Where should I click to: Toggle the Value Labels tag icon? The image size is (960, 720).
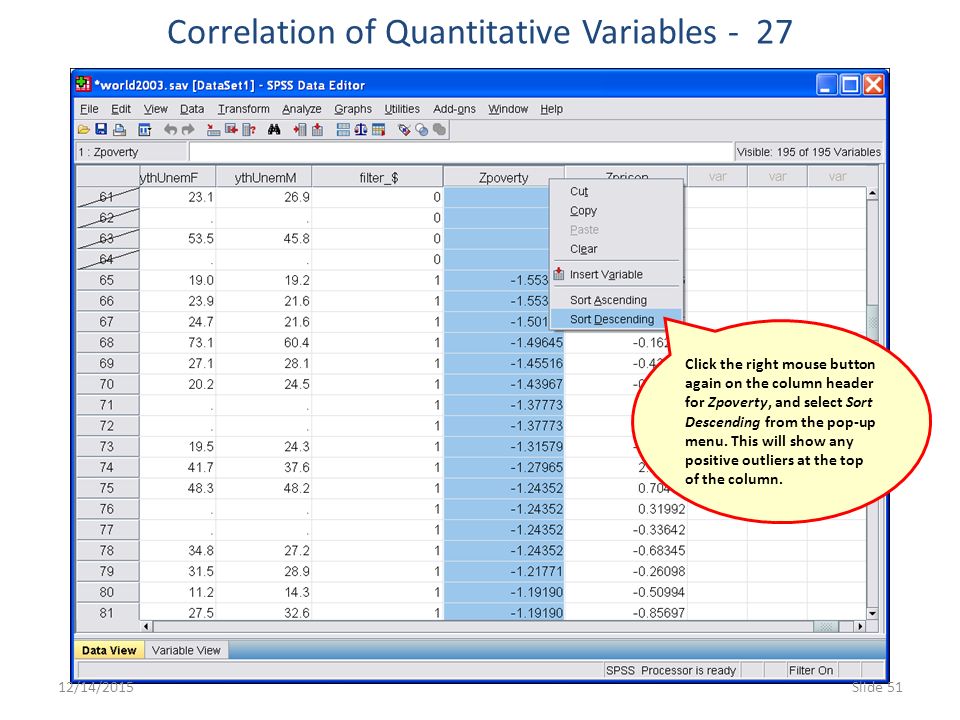403,130
